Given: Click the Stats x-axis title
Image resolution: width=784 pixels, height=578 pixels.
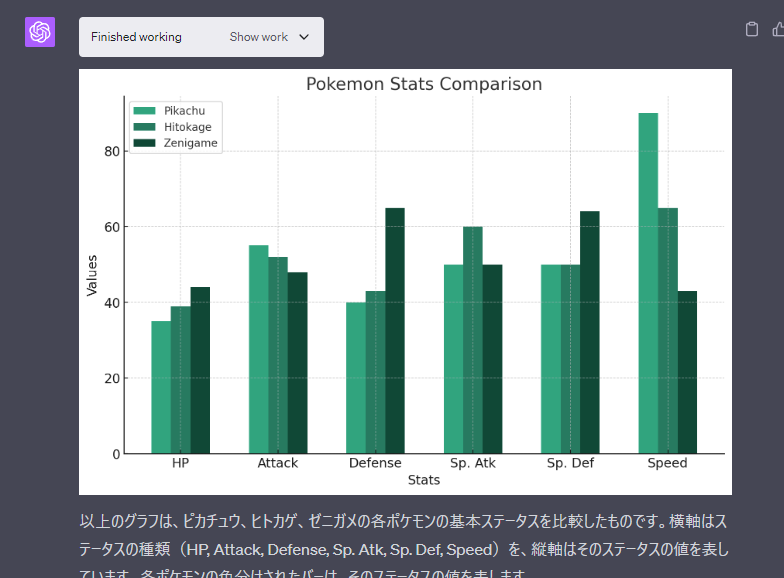Looking at the screenshot, I should pyautogui.click(x=424, y=480).
